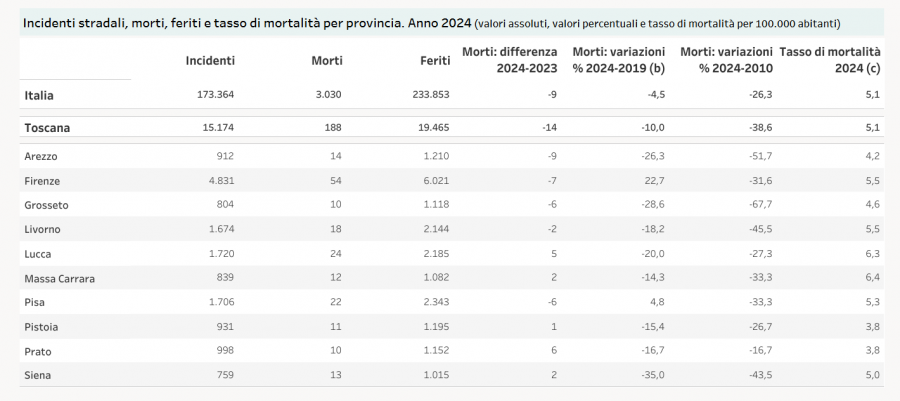Click the Arezzo province row label
Screen dimensions: 900x401
41,156
